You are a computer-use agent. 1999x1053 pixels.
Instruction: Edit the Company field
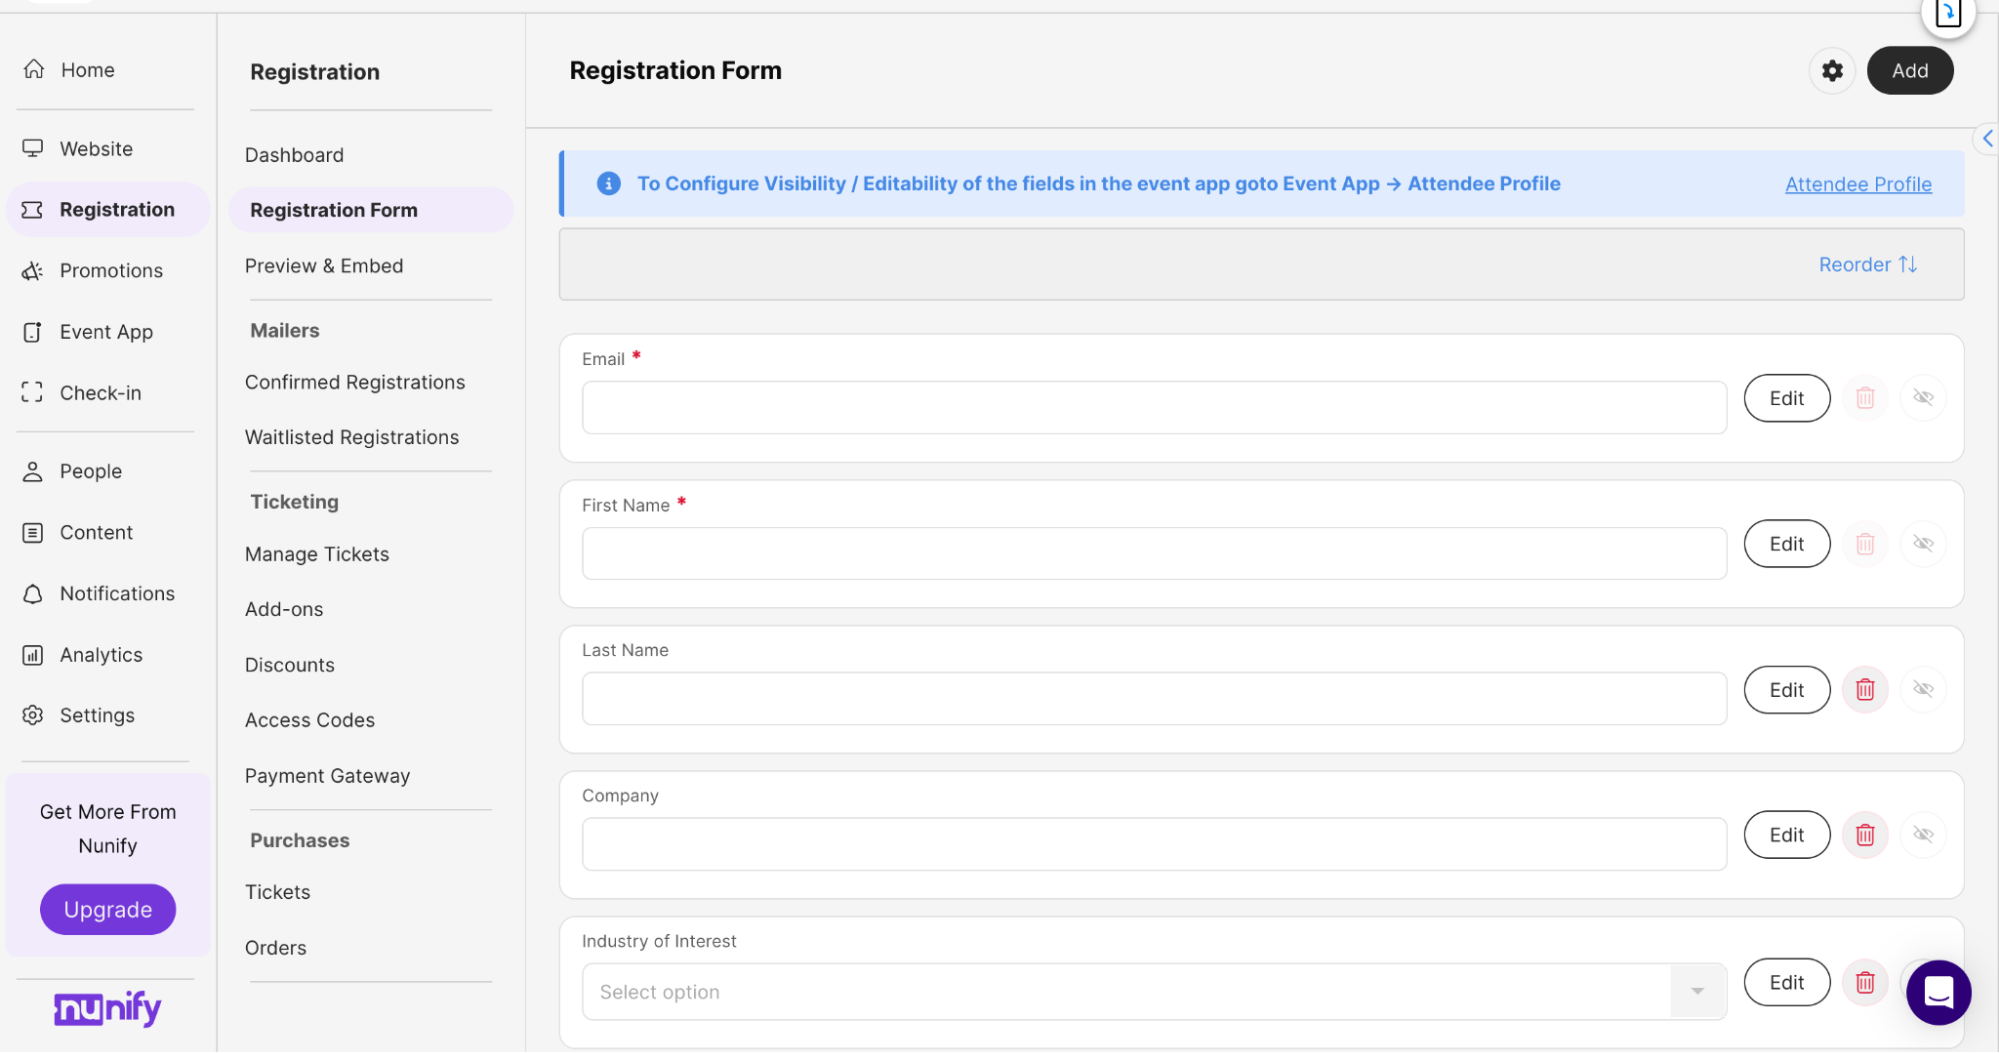pos(1787,835)
